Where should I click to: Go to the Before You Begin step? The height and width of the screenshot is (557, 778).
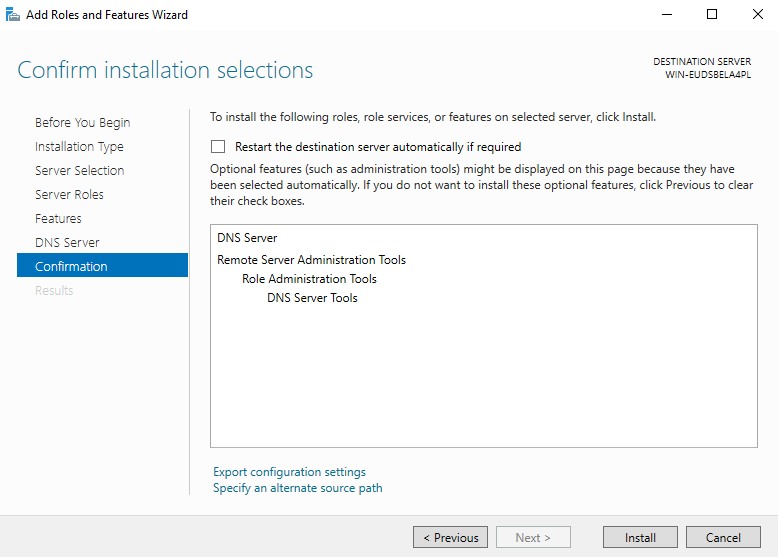click(x=82, y=122)
